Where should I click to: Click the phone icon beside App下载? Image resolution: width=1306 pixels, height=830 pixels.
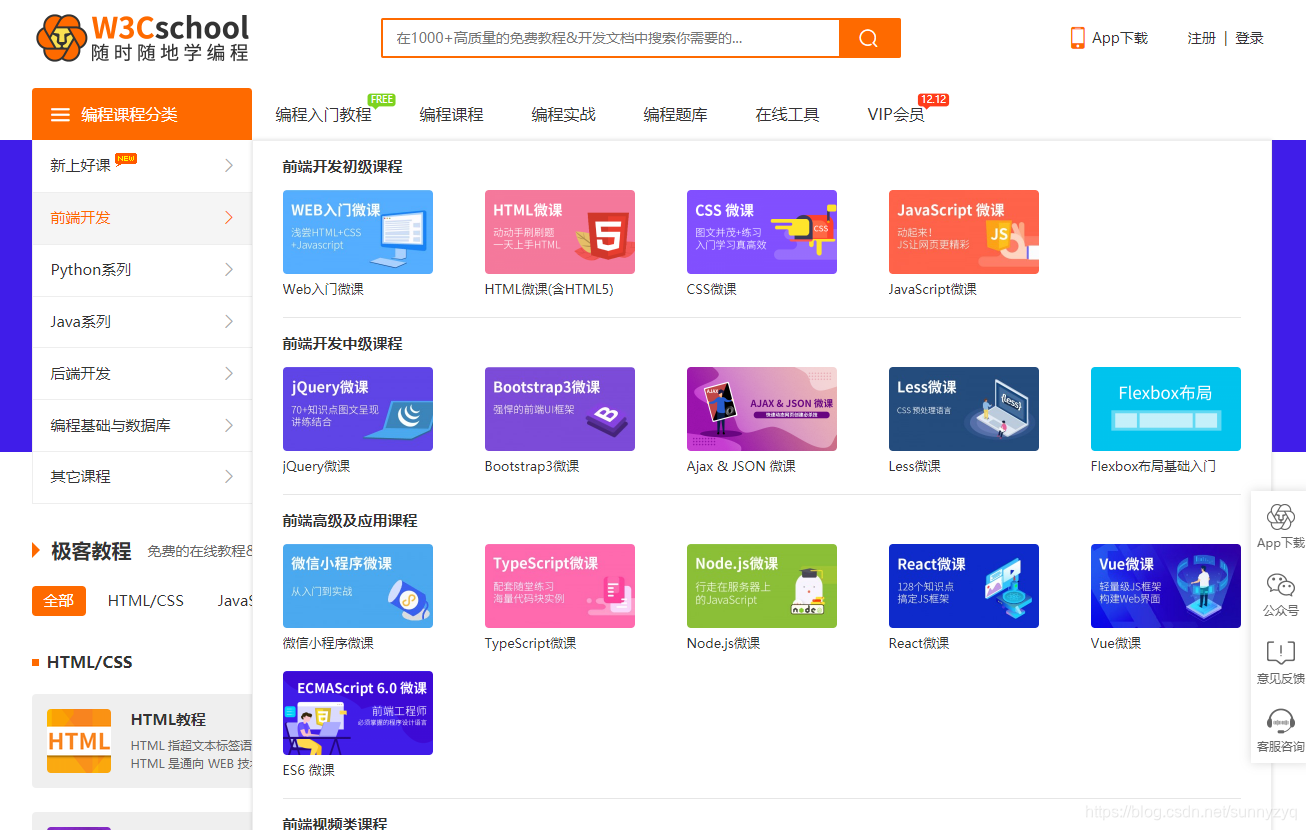1078,38
